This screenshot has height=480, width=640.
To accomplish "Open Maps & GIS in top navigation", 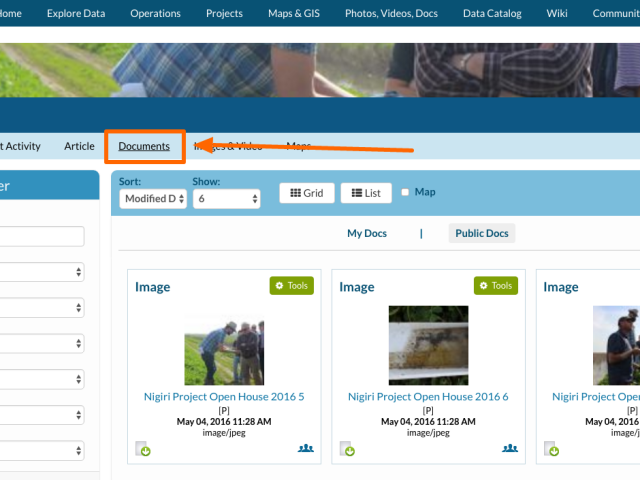I will click(x=294, y=13).
